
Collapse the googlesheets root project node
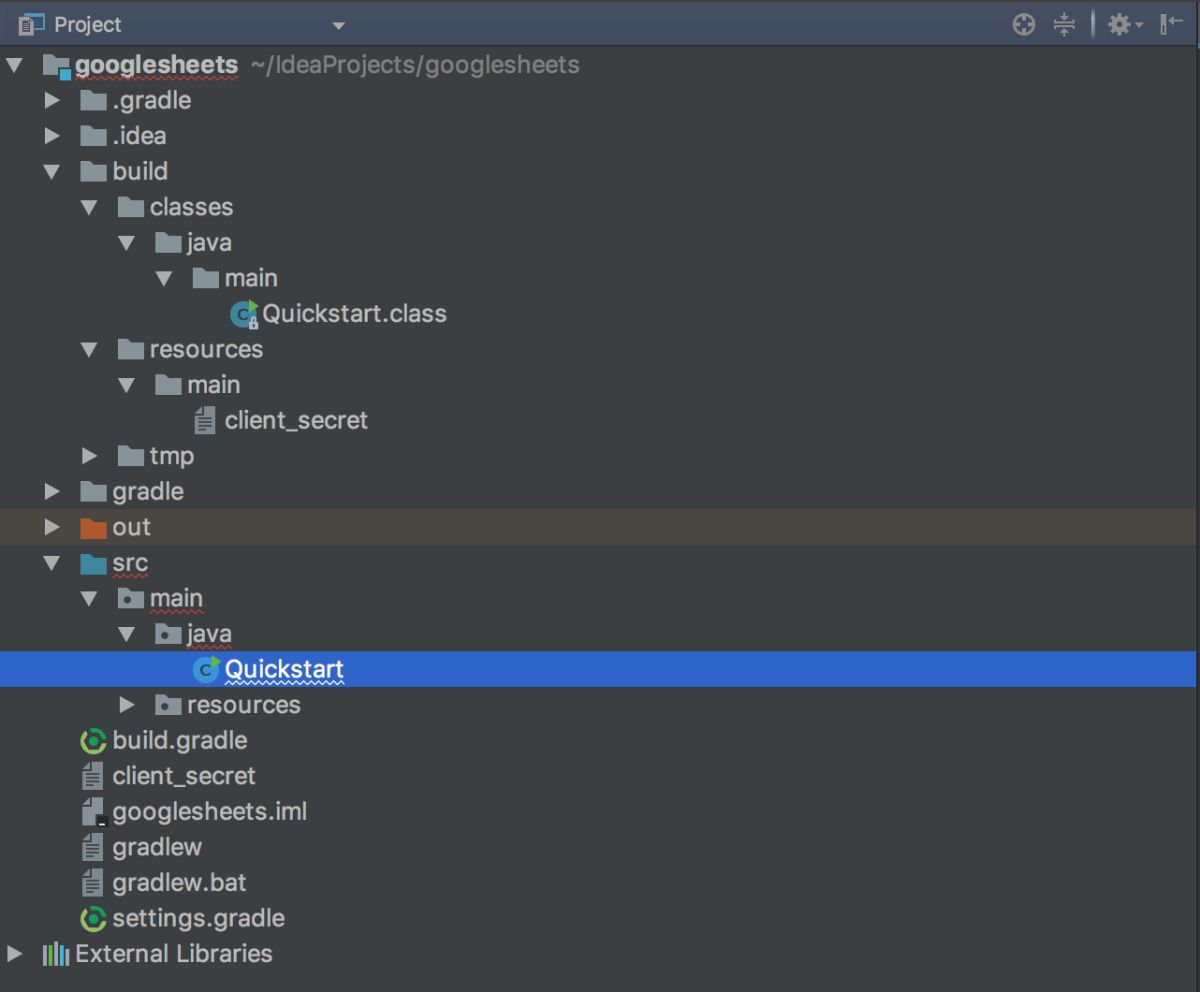point(14,66)
